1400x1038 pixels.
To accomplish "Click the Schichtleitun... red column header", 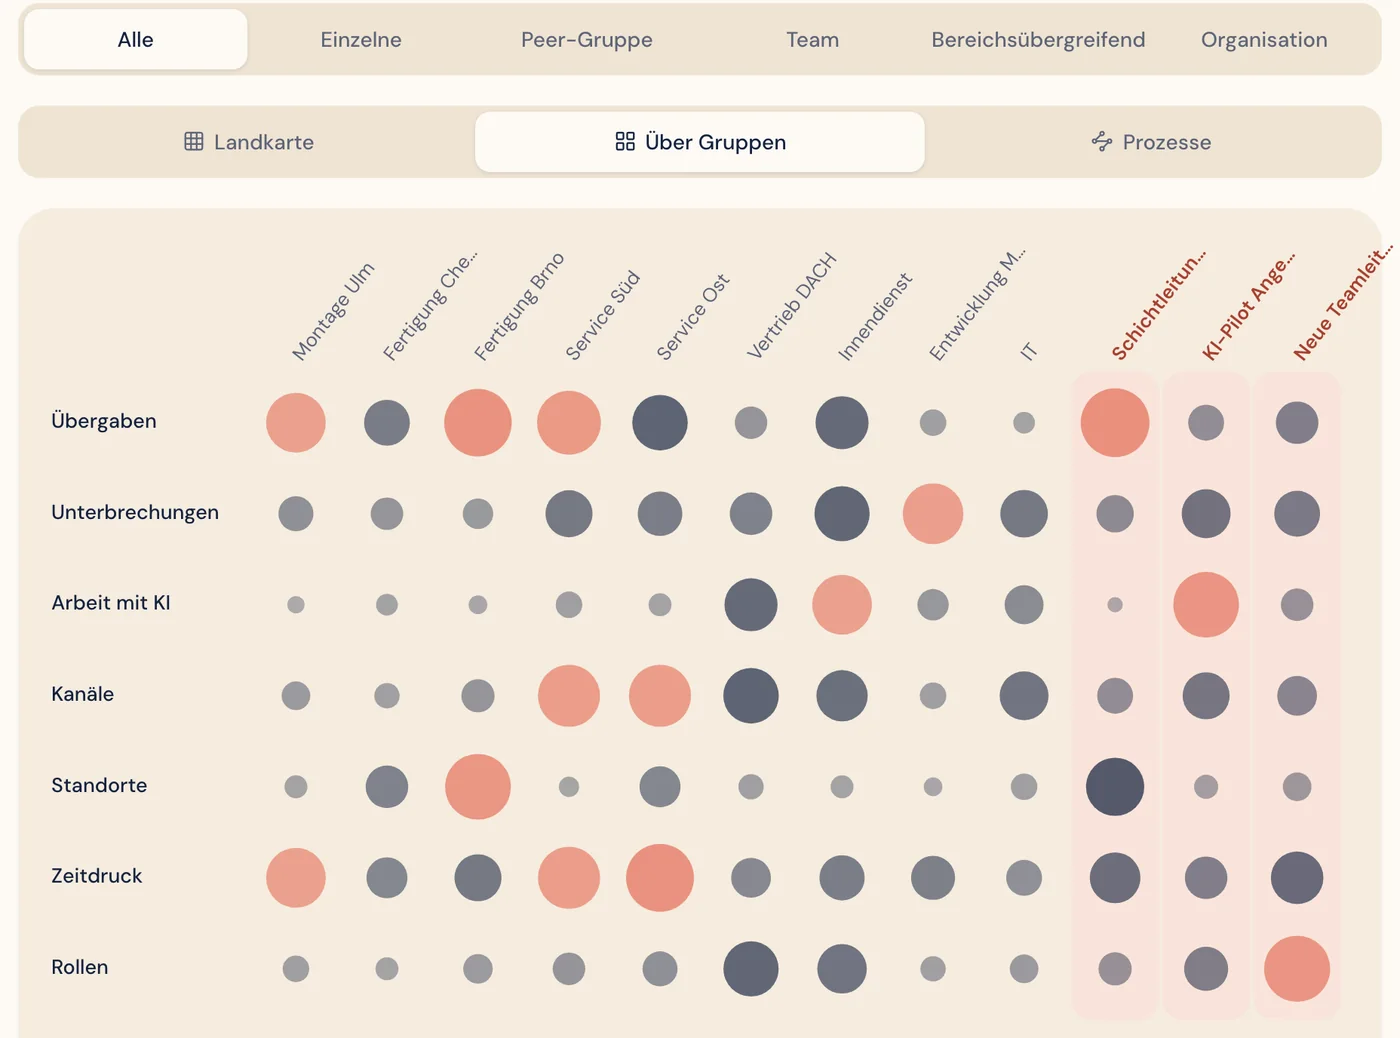I will pos(1158,305).
